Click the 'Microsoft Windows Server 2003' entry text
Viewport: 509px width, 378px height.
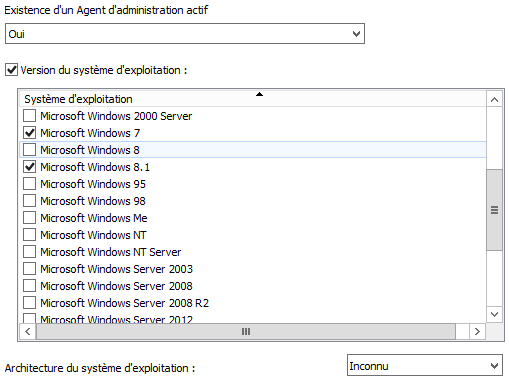tap(117, 269)
